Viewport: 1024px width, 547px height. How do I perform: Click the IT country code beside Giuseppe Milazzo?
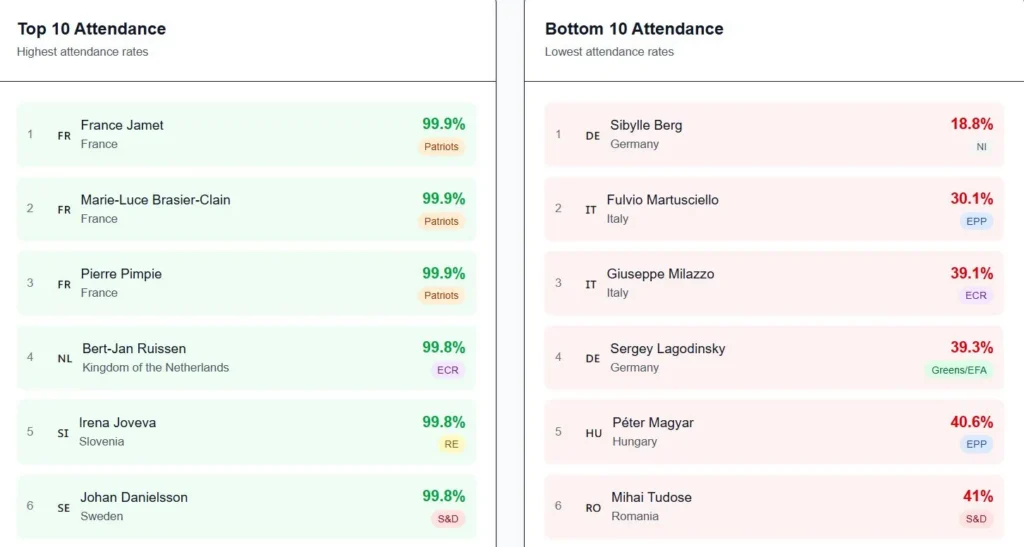point(591,285)
